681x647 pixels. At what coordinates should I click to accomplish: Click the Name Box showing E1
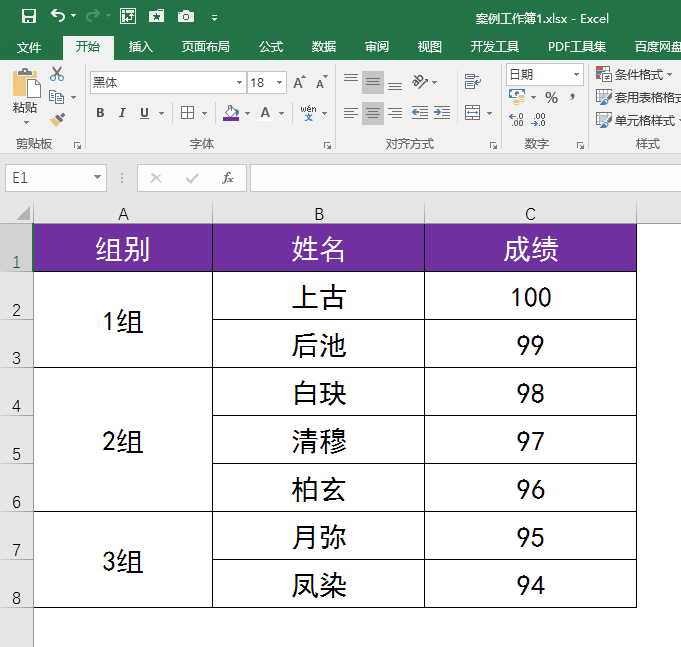click(x=56, y=178)
